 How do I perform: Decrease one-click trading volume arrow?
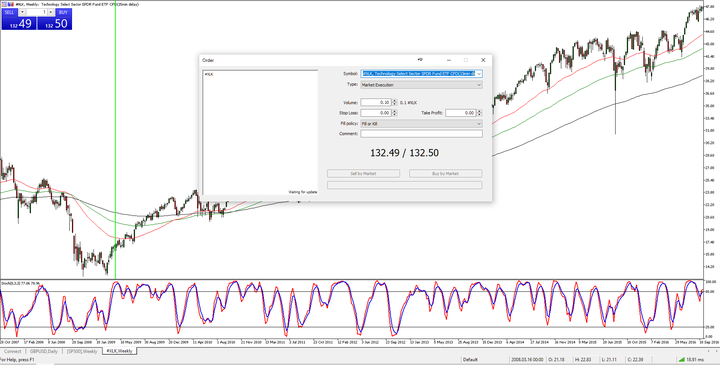(x=22, y=12)
